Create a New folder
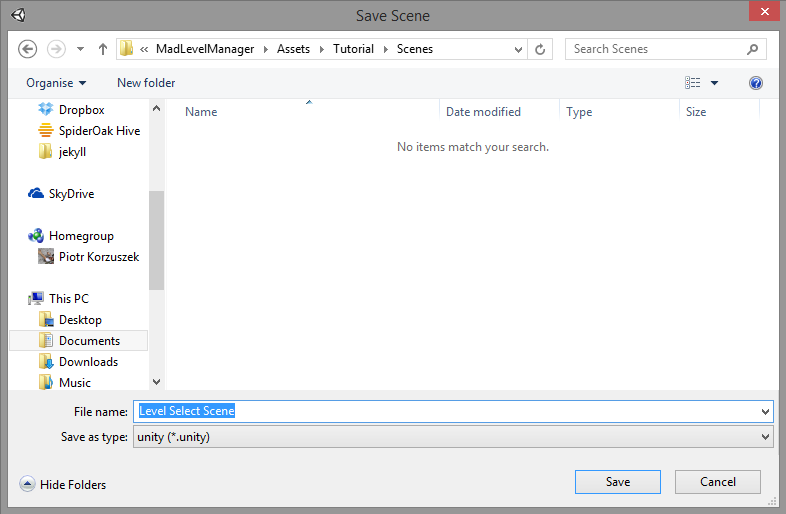Viewport: 786px width, 514px height. click(146, 83)
